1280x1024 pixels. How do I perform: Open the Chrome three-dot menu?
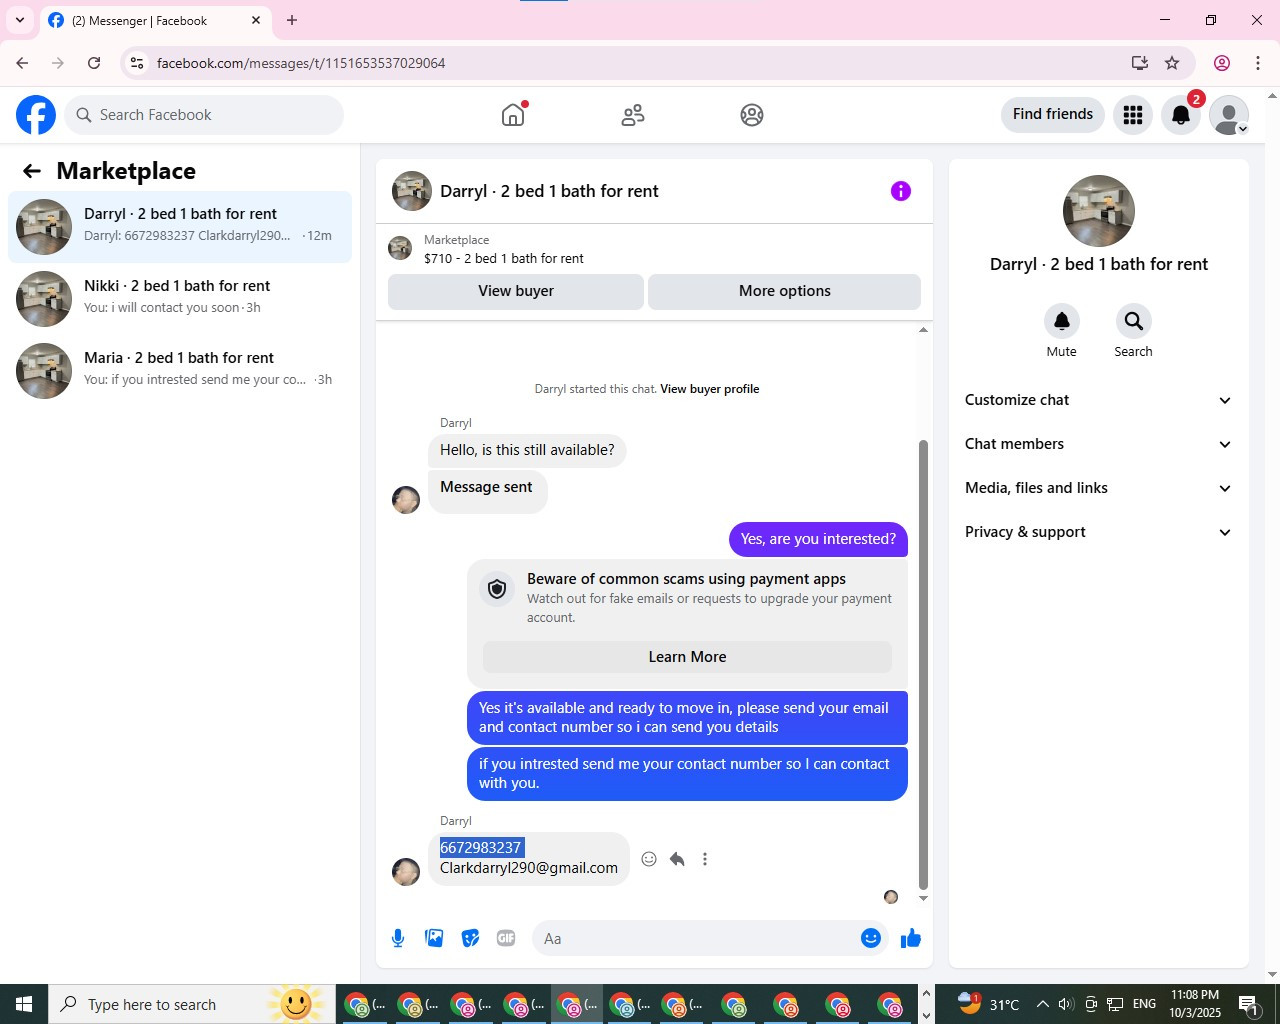click(1258, 63)
